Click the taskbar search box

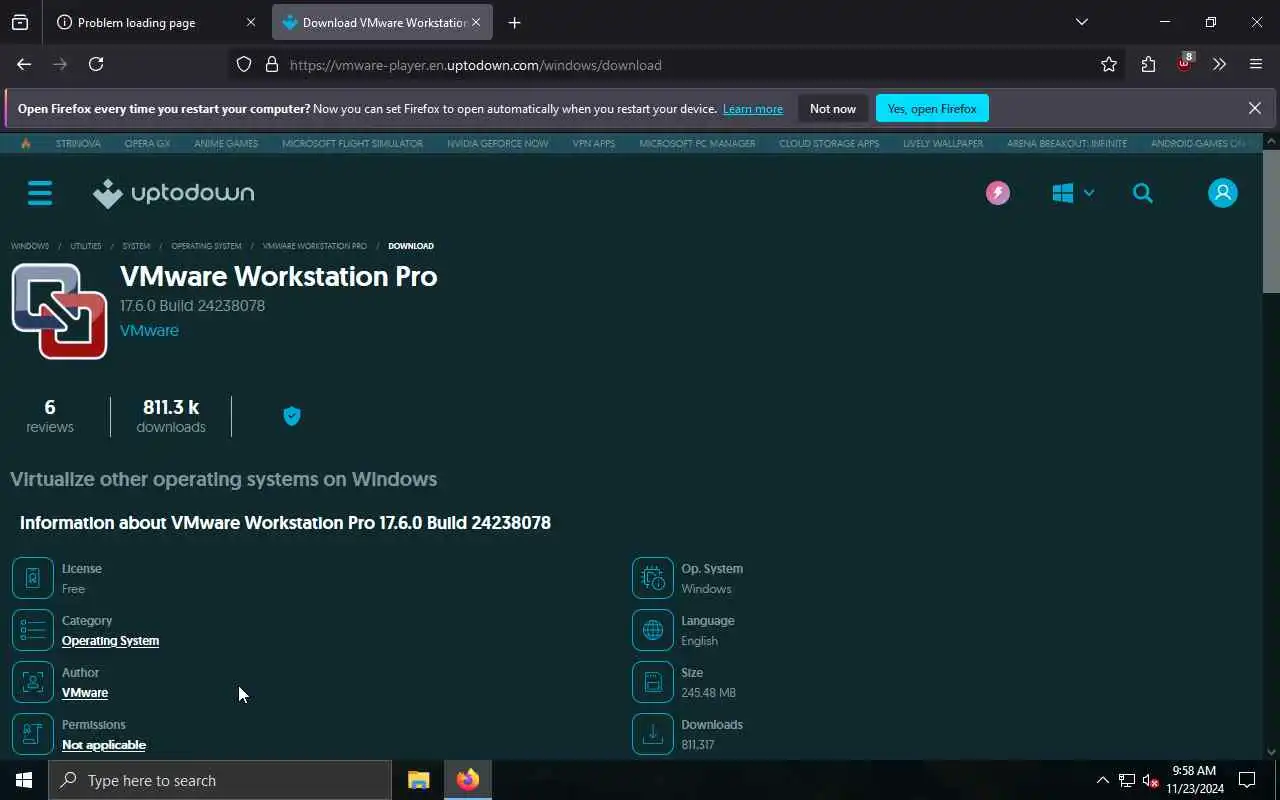tap(220, 780)
